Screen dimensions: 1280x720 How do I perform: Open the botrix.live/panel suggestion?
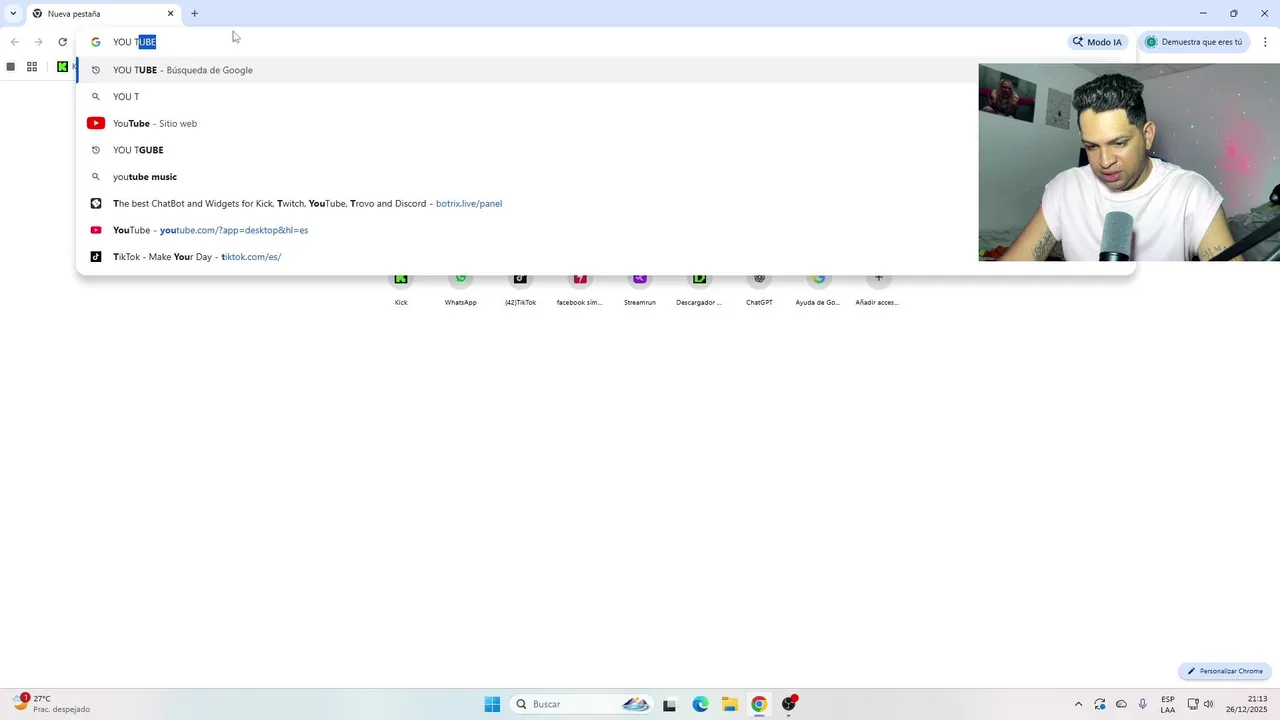pos(606,203)
